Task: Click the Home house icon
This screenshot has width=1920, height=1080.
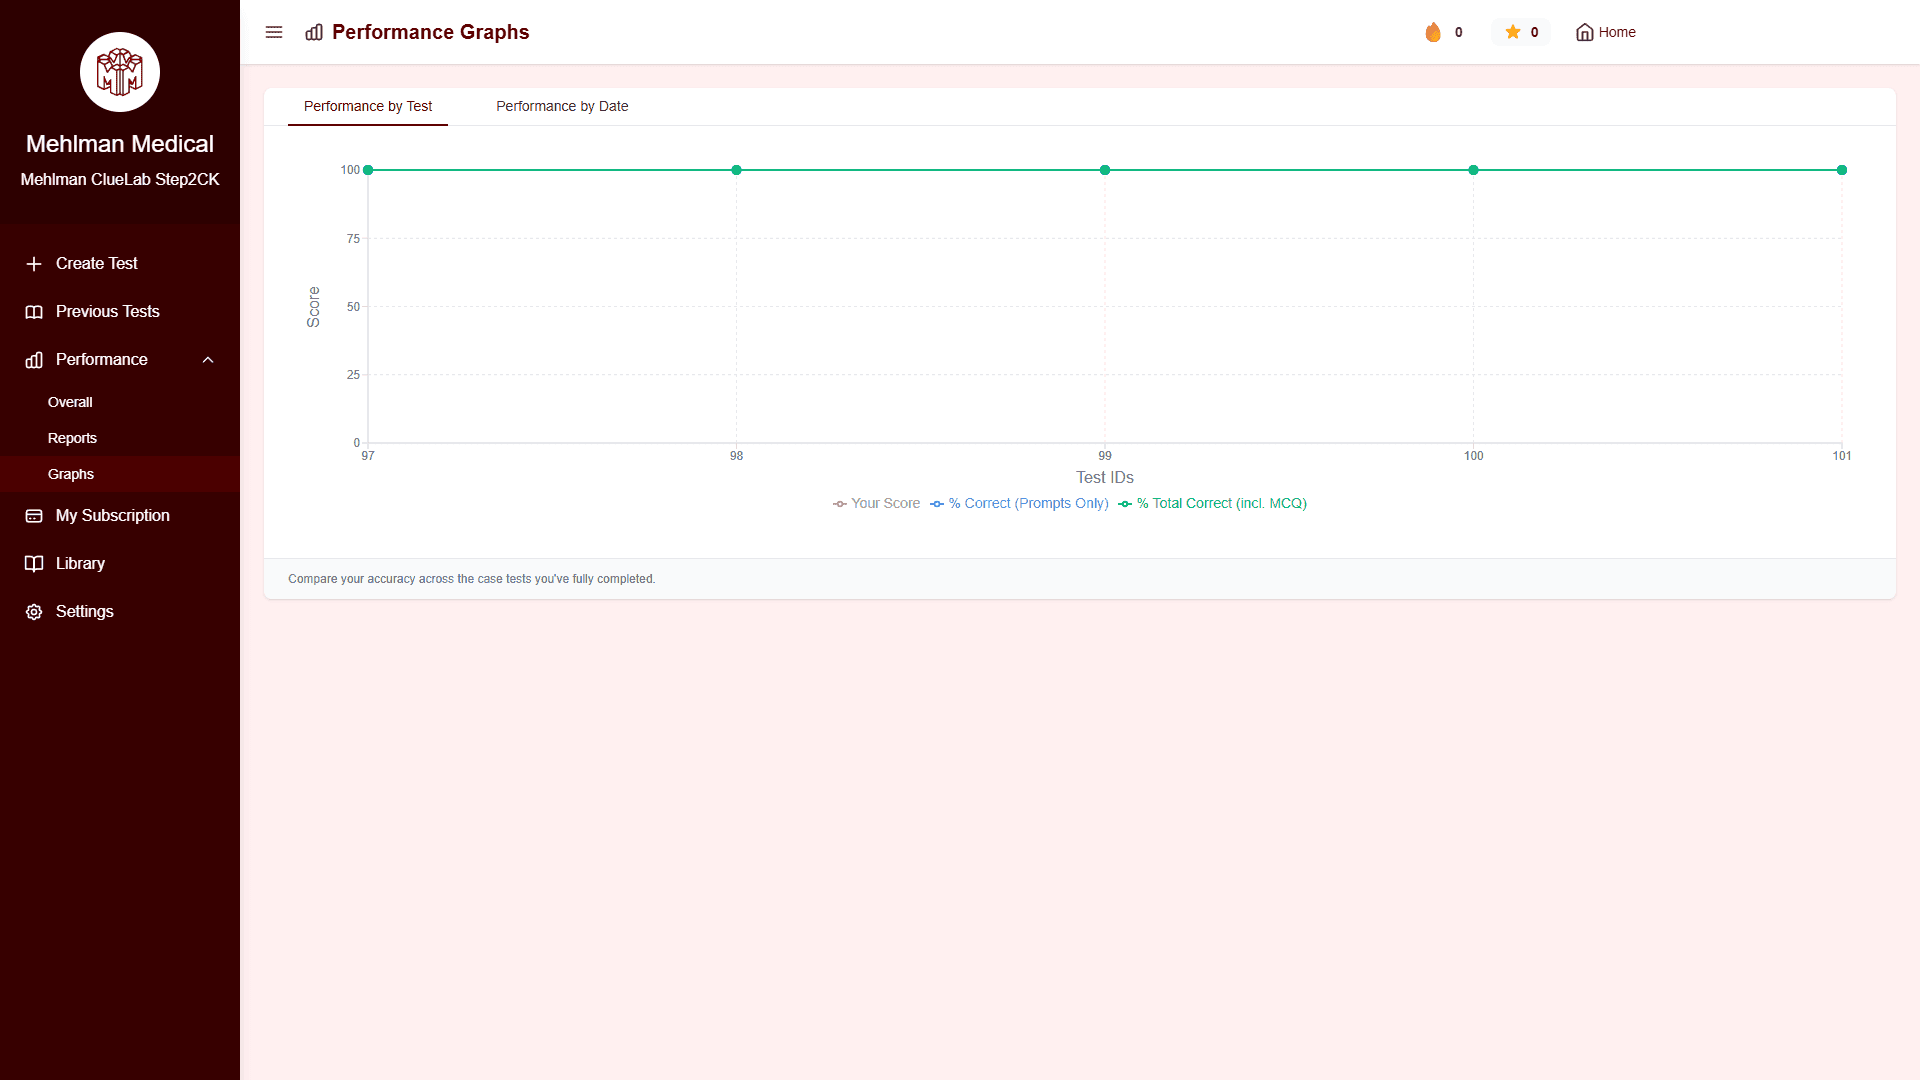Action: (x=1585, y=32)
